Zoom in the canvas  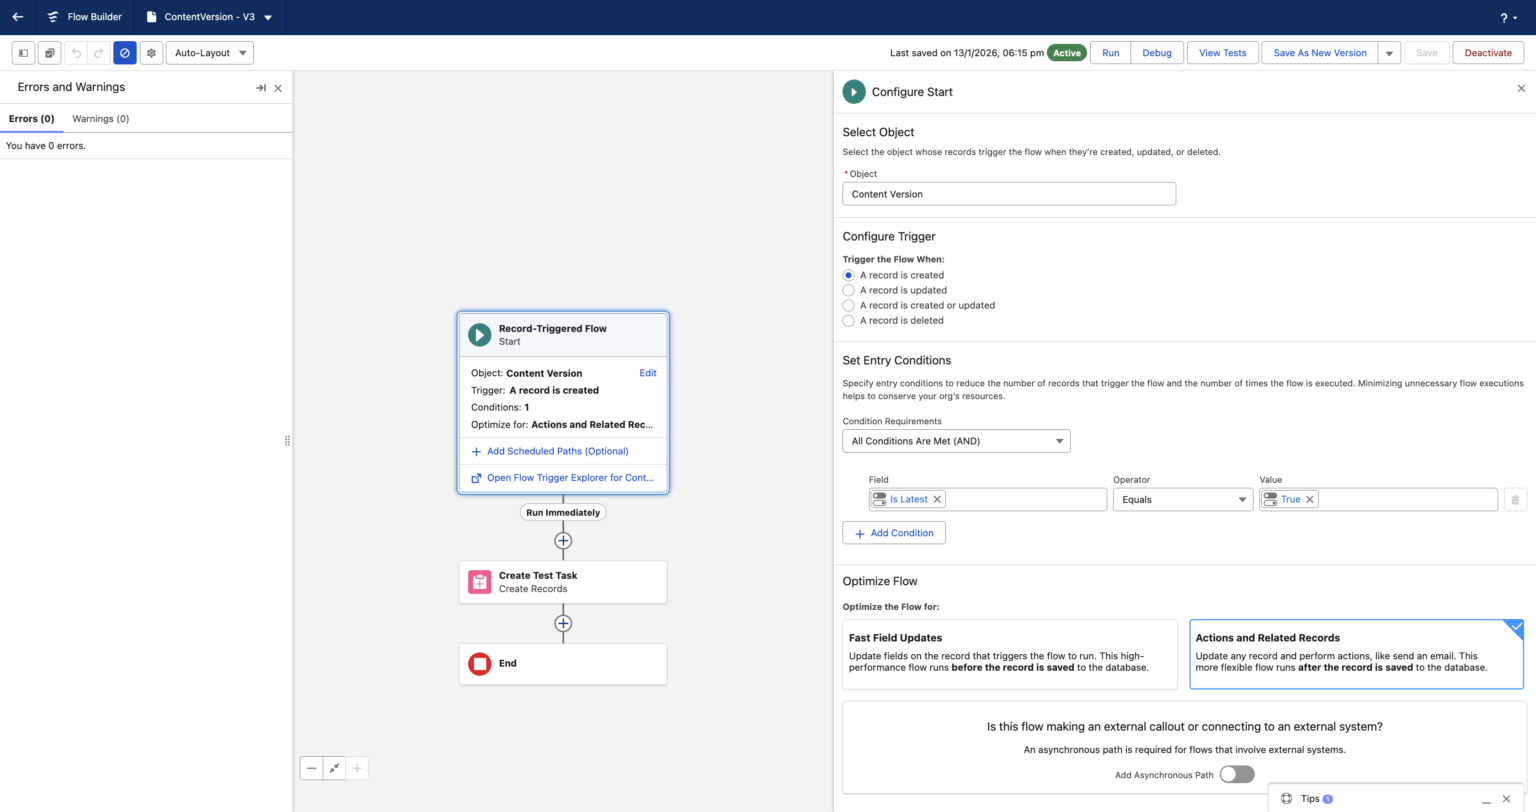click(x=357, y=768)
